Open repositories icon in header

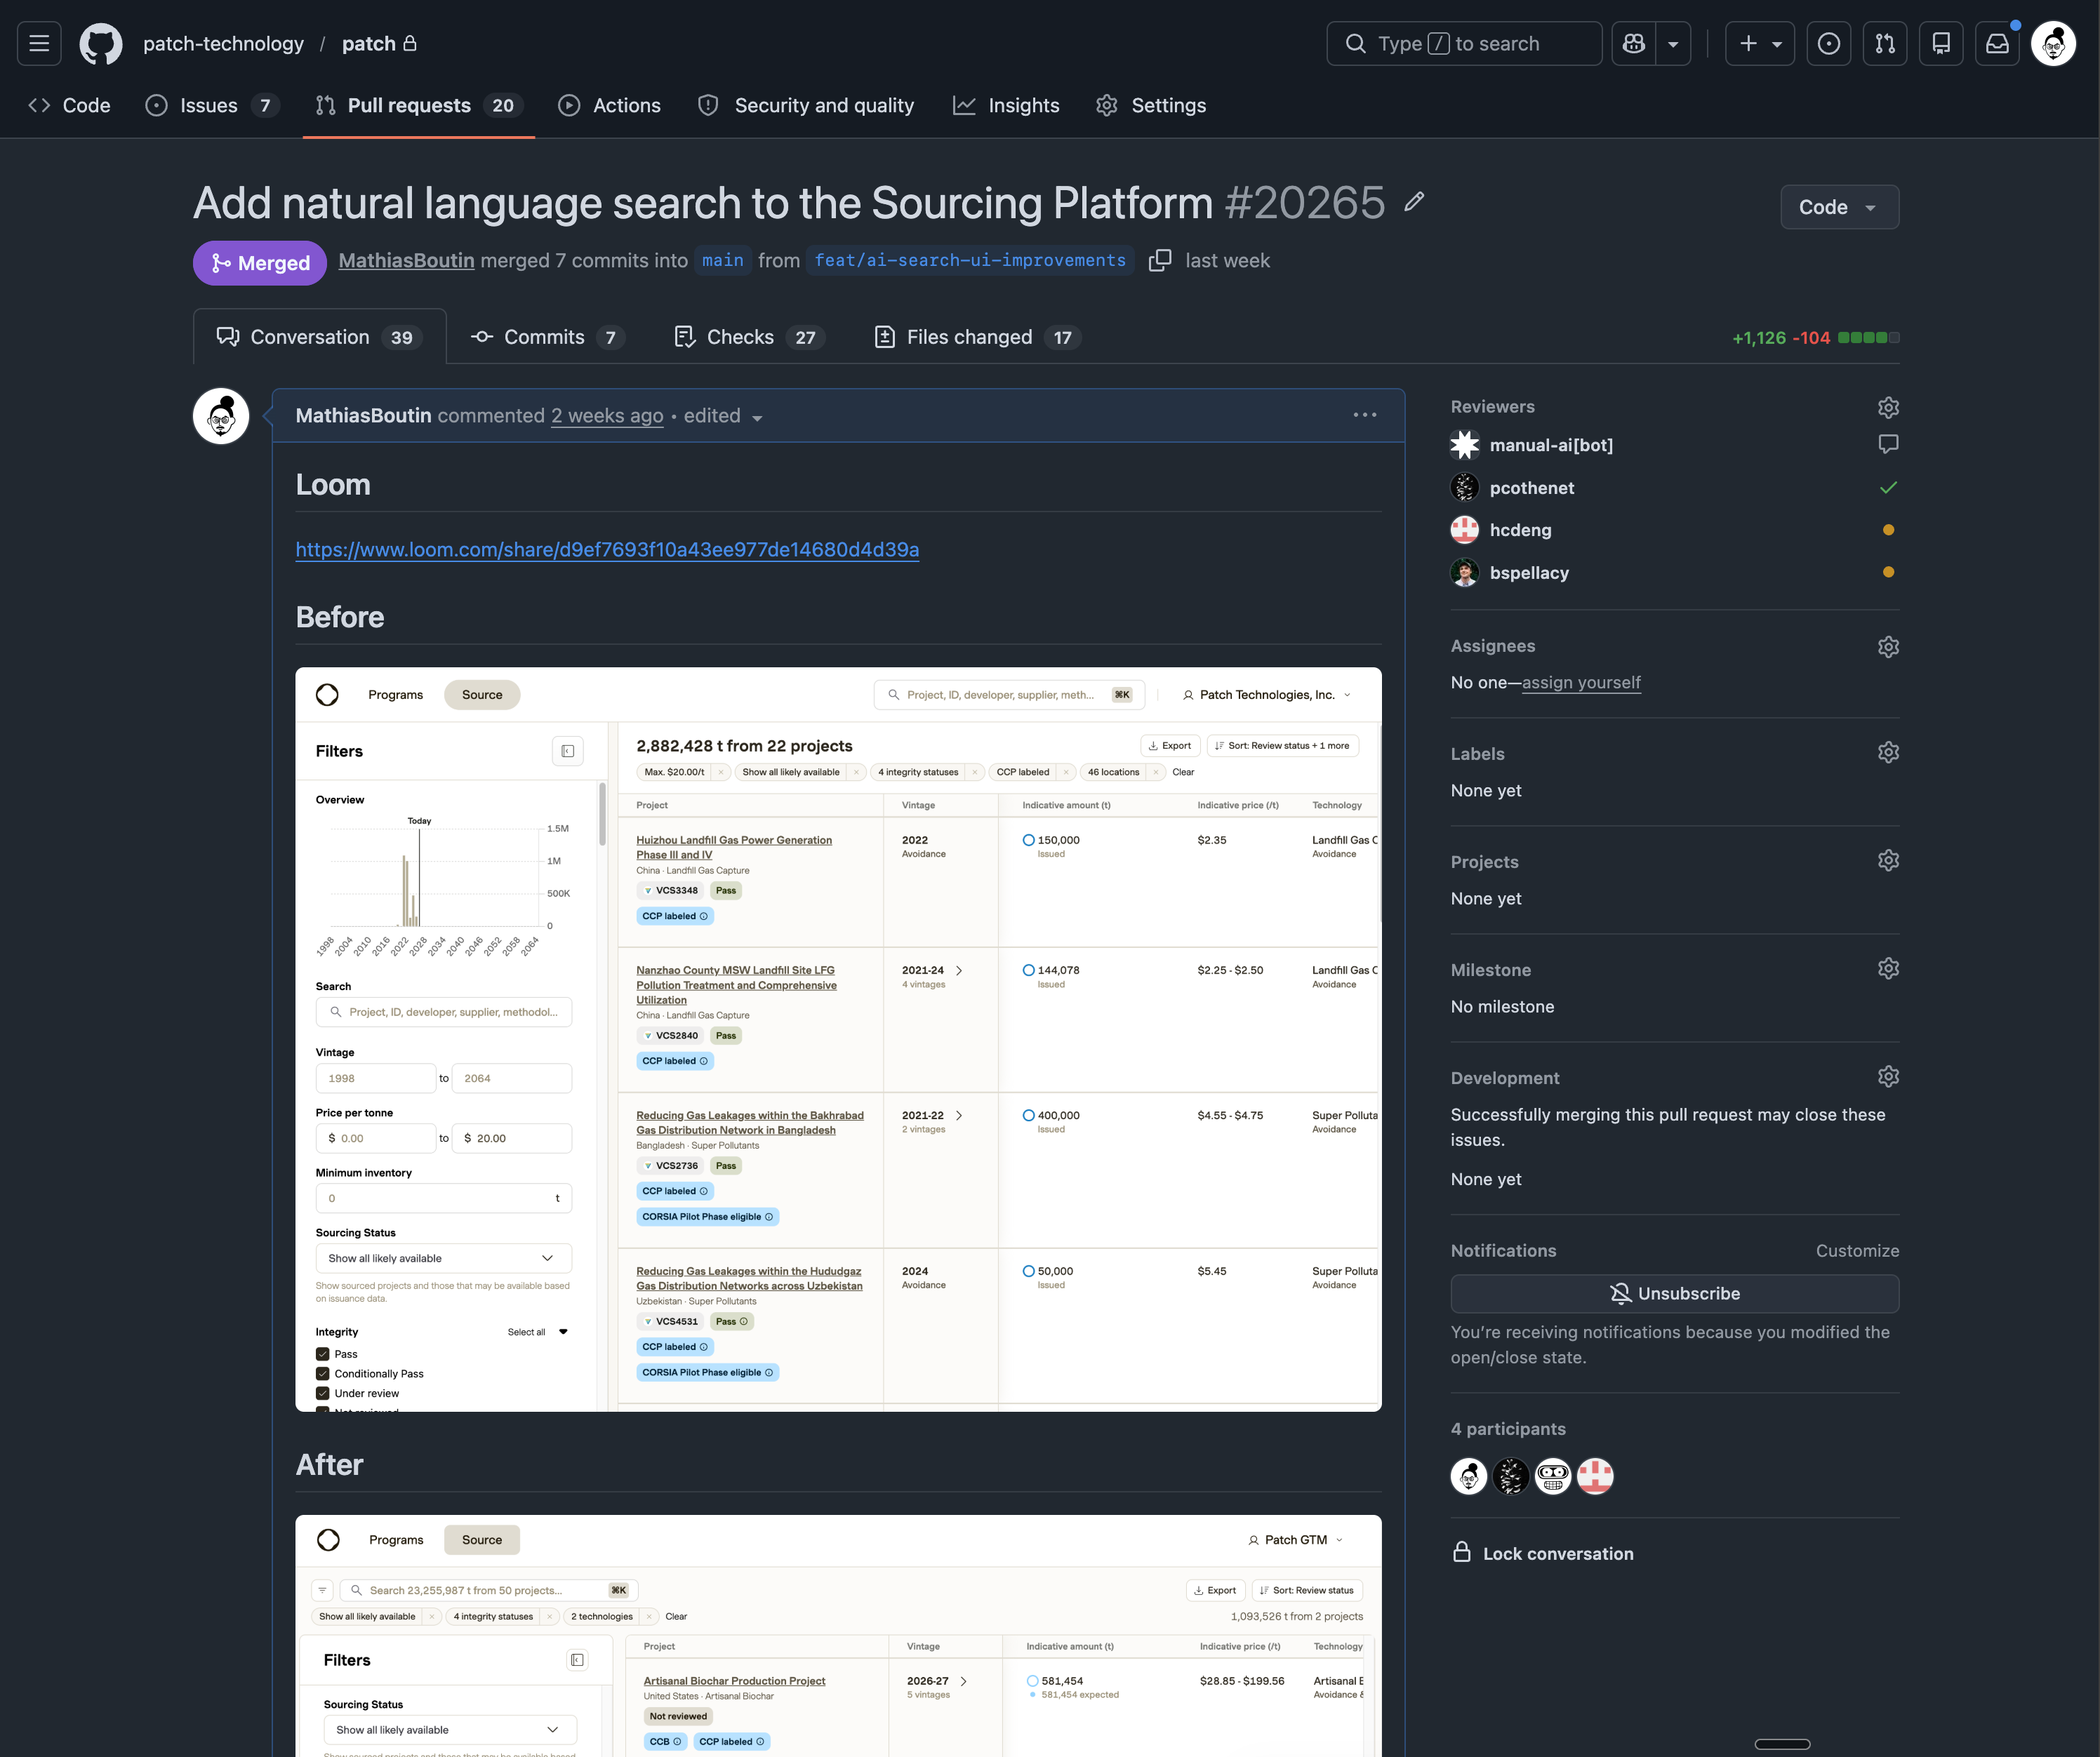pyautogui.click(x=1941, y=44)
